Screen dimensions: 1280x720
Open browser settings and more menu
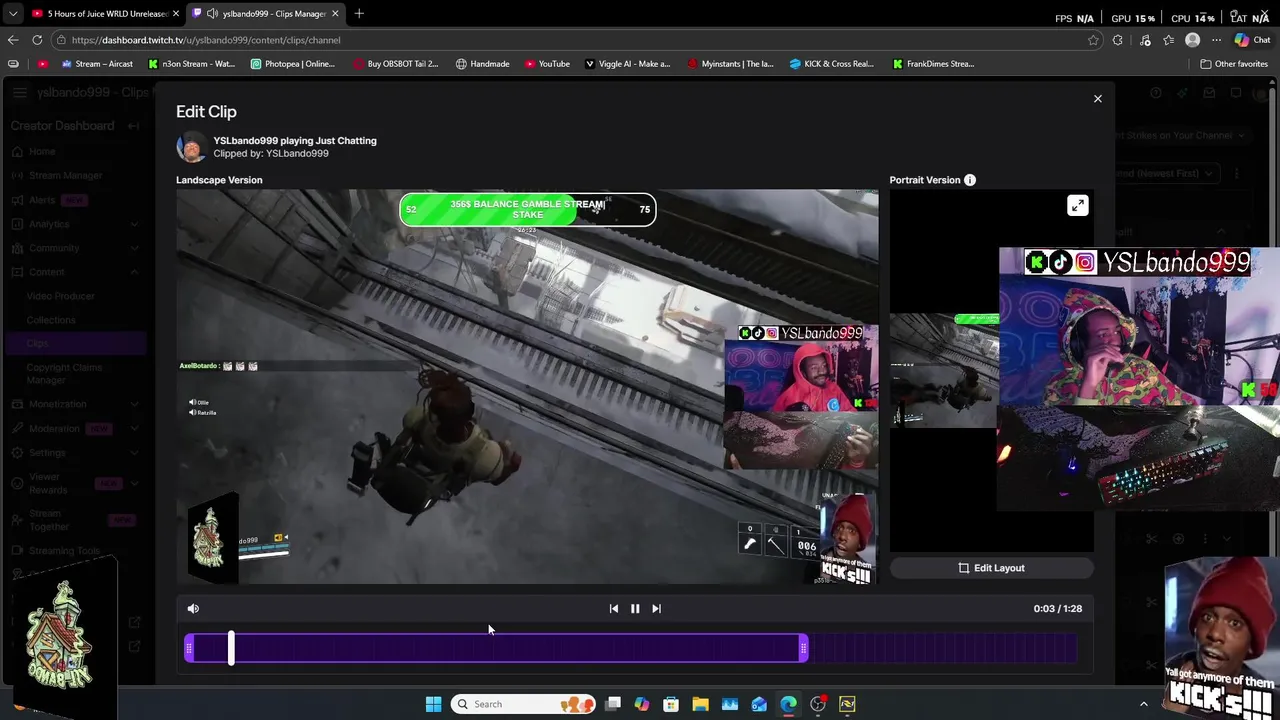pos(1216,40)
